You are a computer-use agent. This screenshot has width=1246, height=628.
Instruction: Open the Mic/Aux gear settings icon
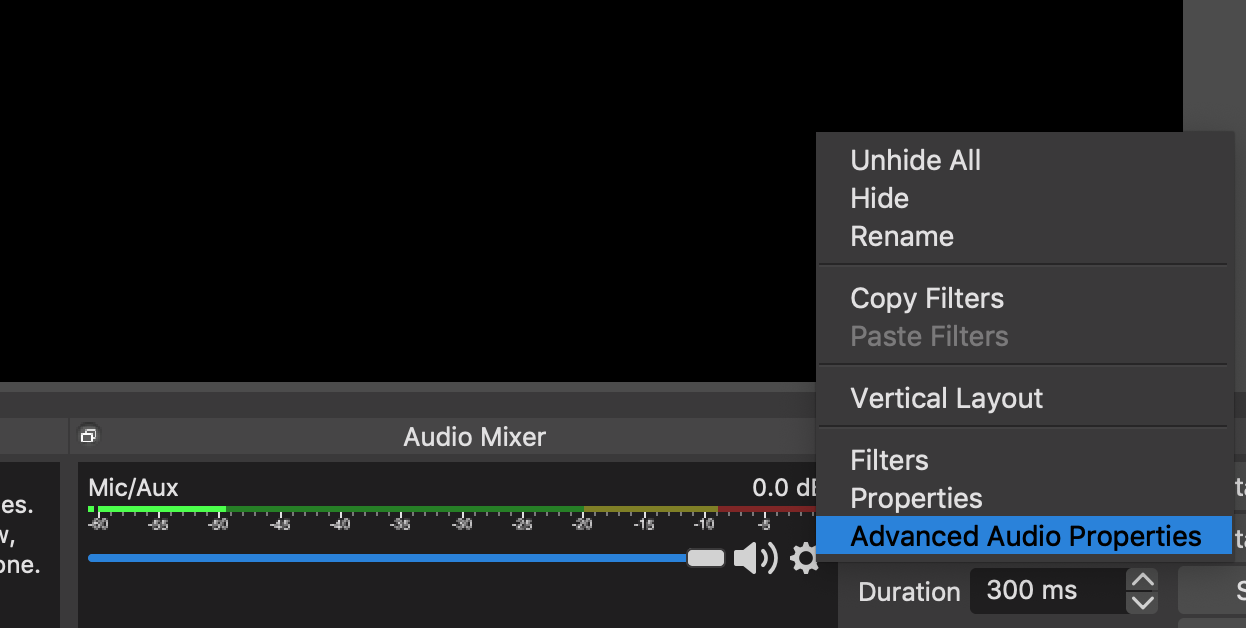(x=804, y=558)
